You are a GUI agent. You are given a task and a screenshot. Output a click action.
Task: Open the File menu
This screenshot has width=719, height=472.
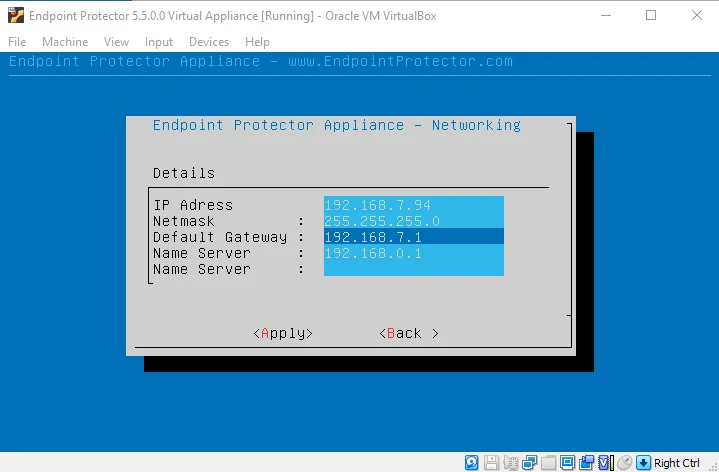tap(17, 42)
